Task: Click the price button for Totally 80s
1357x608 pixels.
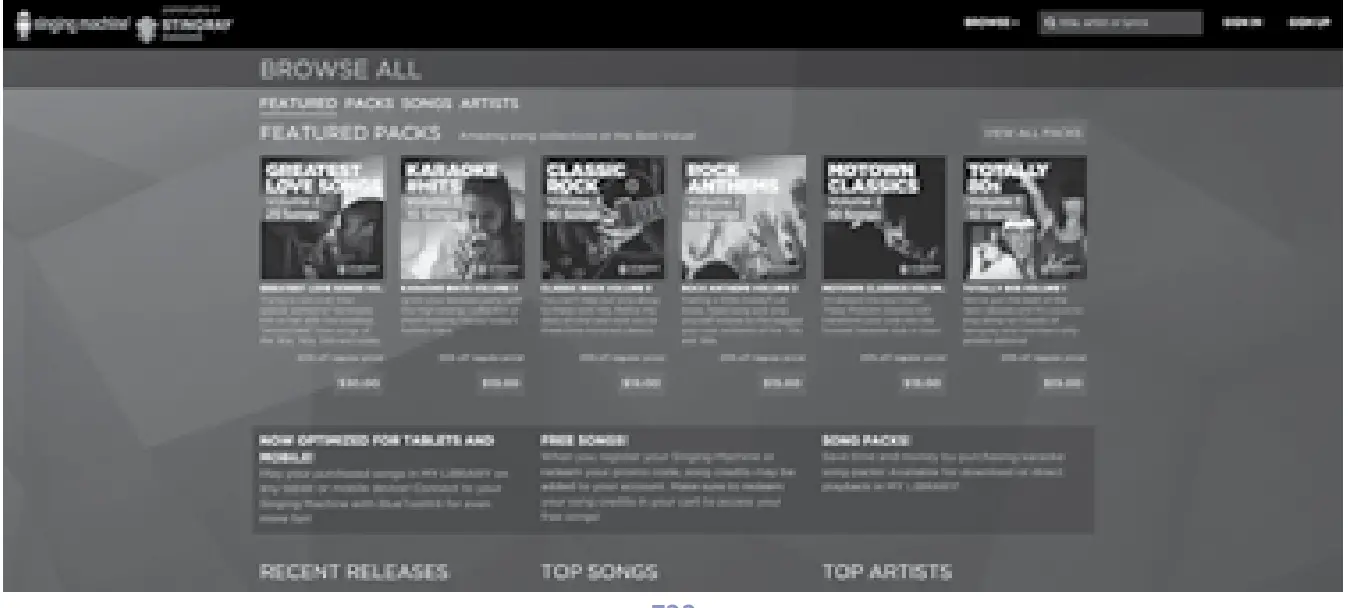Action: pyautogui.click(x=1062, y=382)
